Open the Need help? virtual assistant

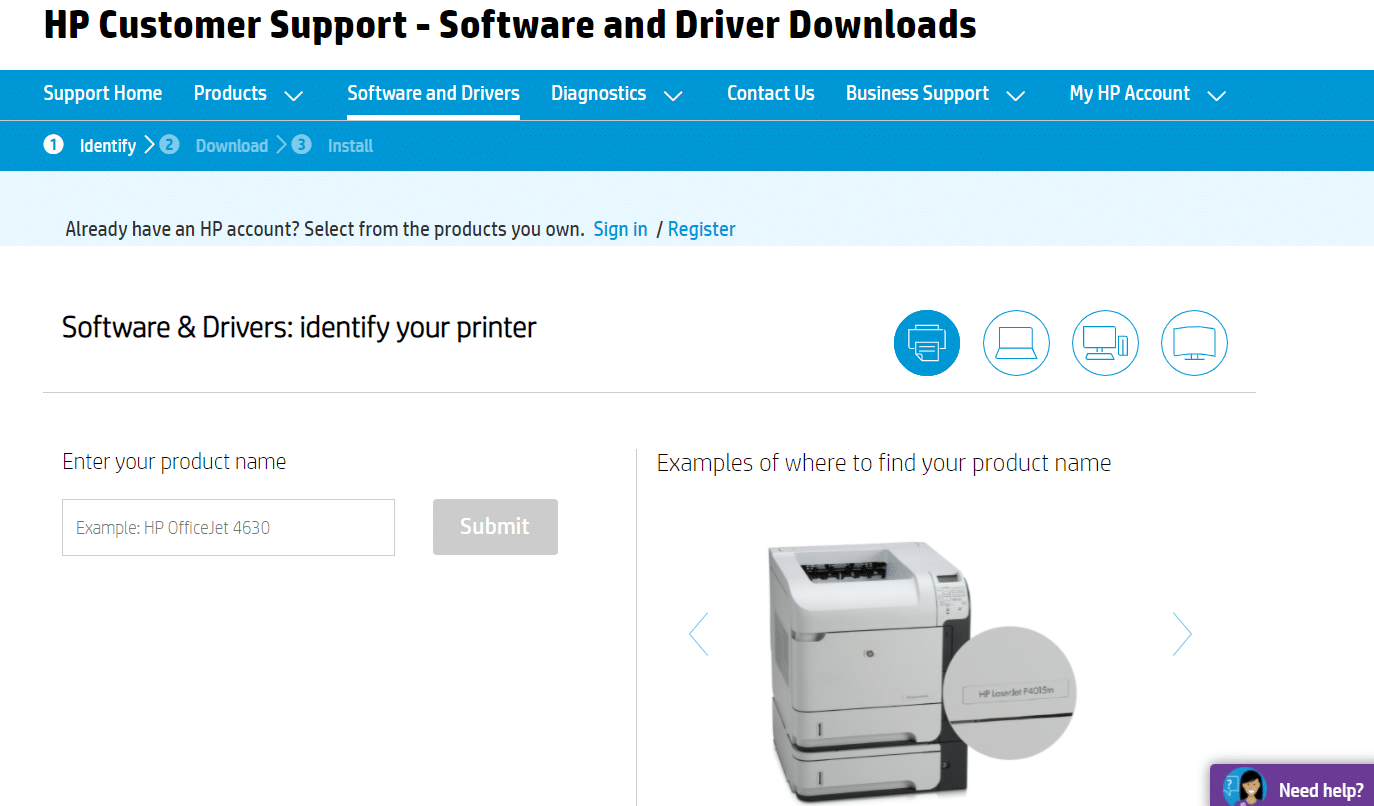(x=1292, y=786)
